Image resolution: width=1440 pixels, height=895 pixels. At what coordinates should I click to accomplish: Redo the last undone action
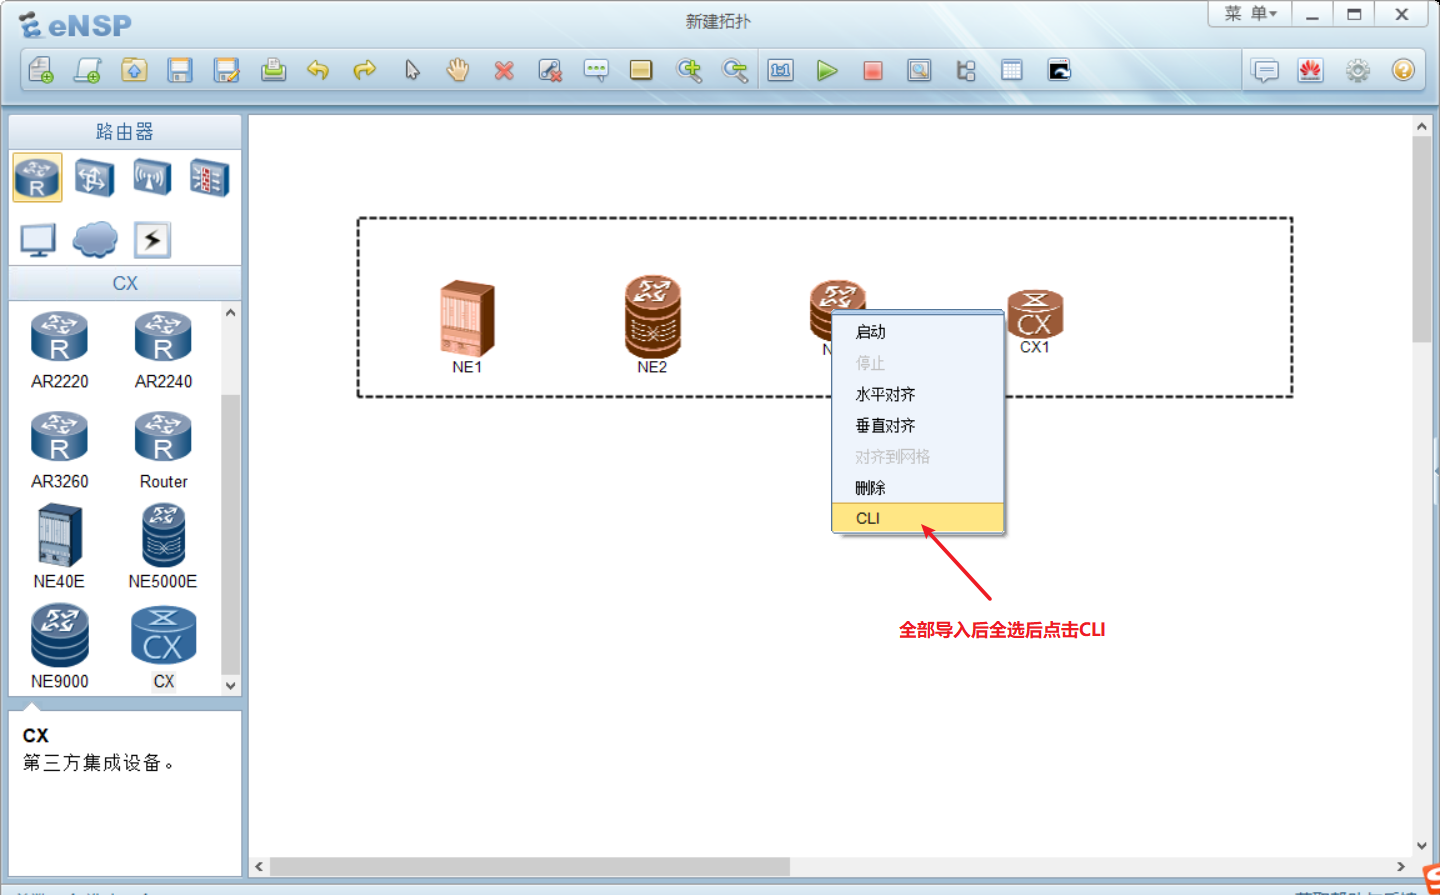point(365,70)
